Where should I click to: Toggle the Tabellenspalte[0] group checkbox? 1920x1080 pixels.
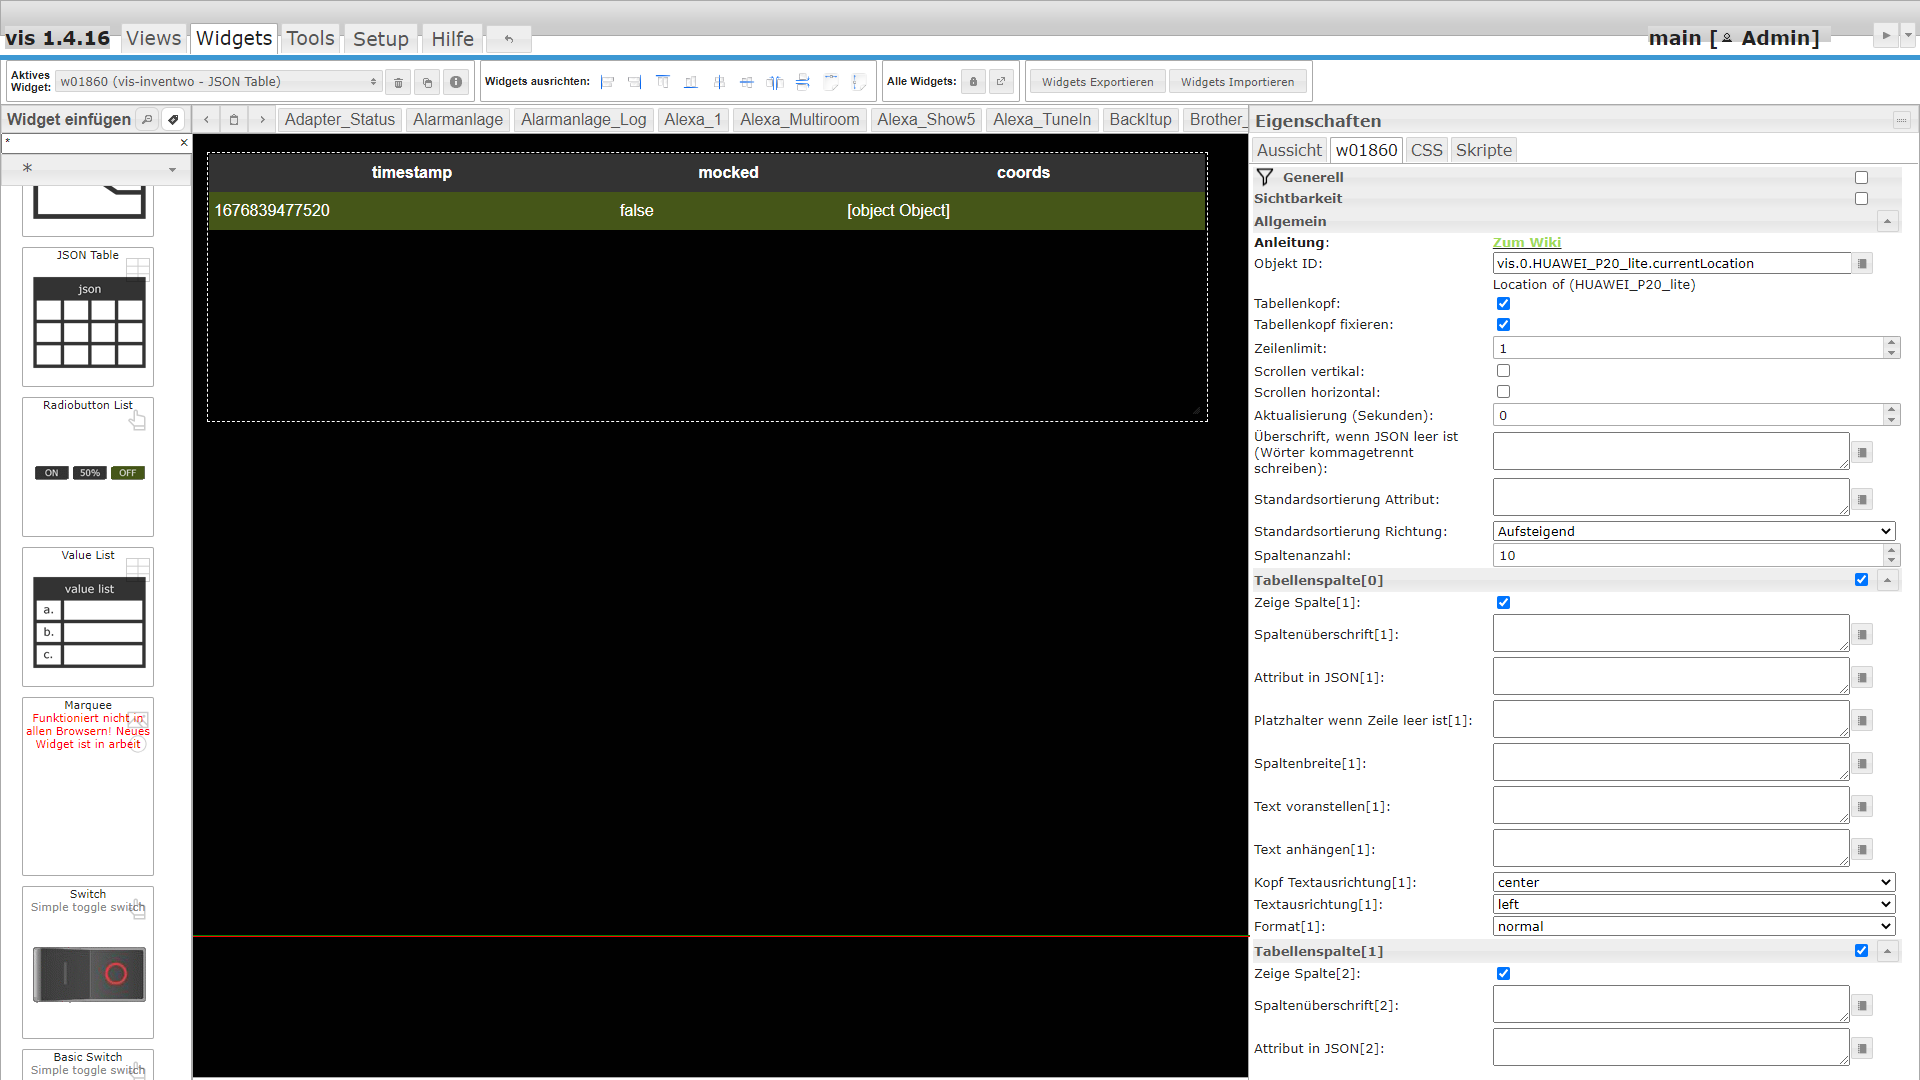(x=1861, y=580)
